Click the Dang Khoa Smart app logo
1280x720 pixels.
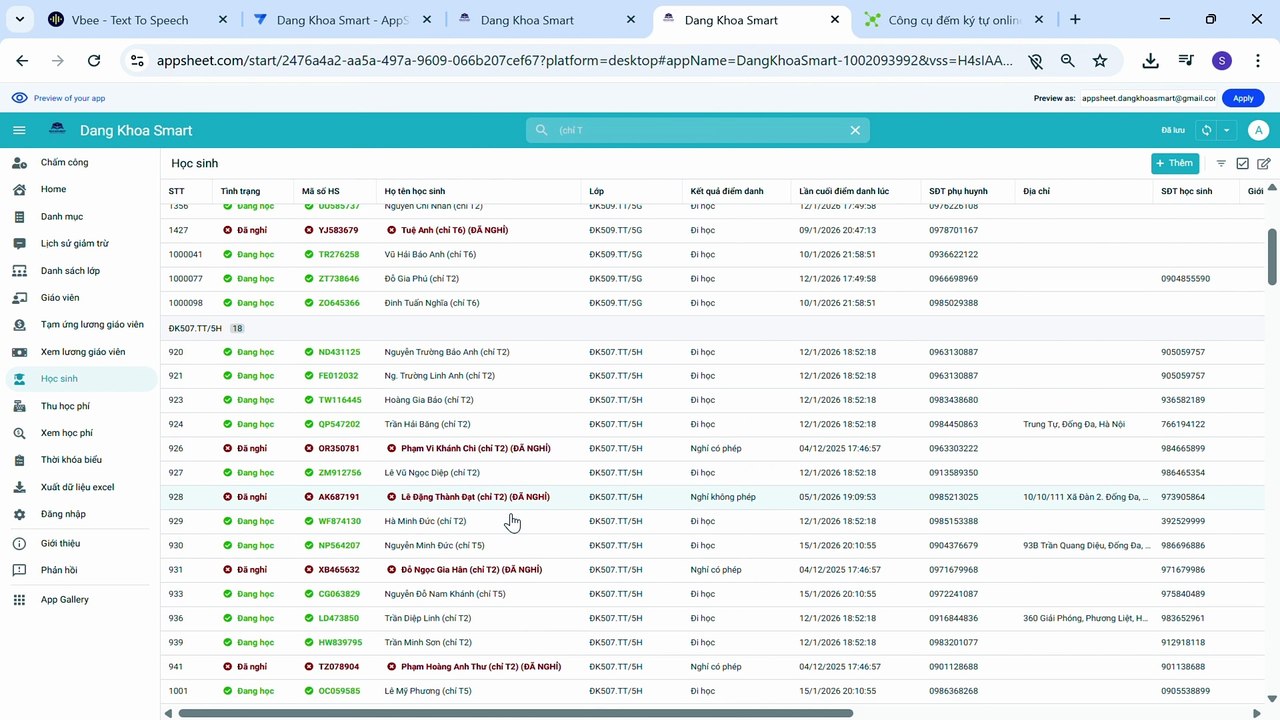58,130
